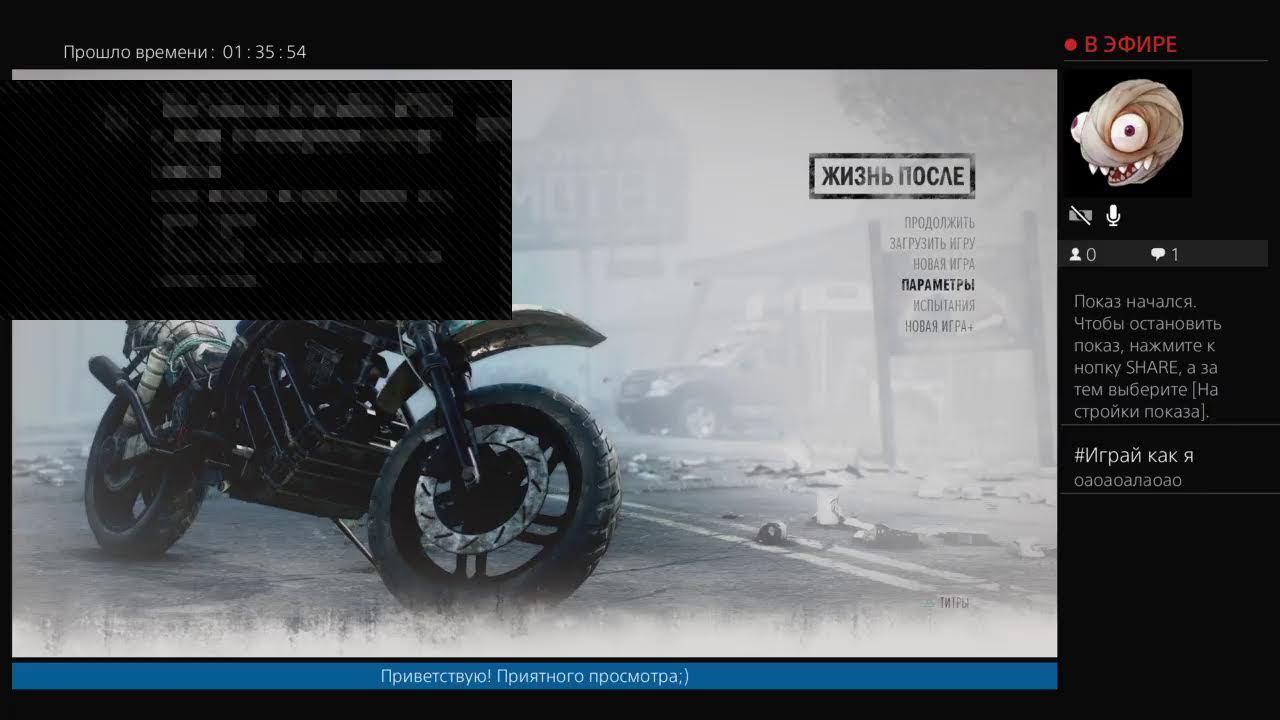Select ПРОДОЛЖИТЬ in the game menu

click(939, 223)
